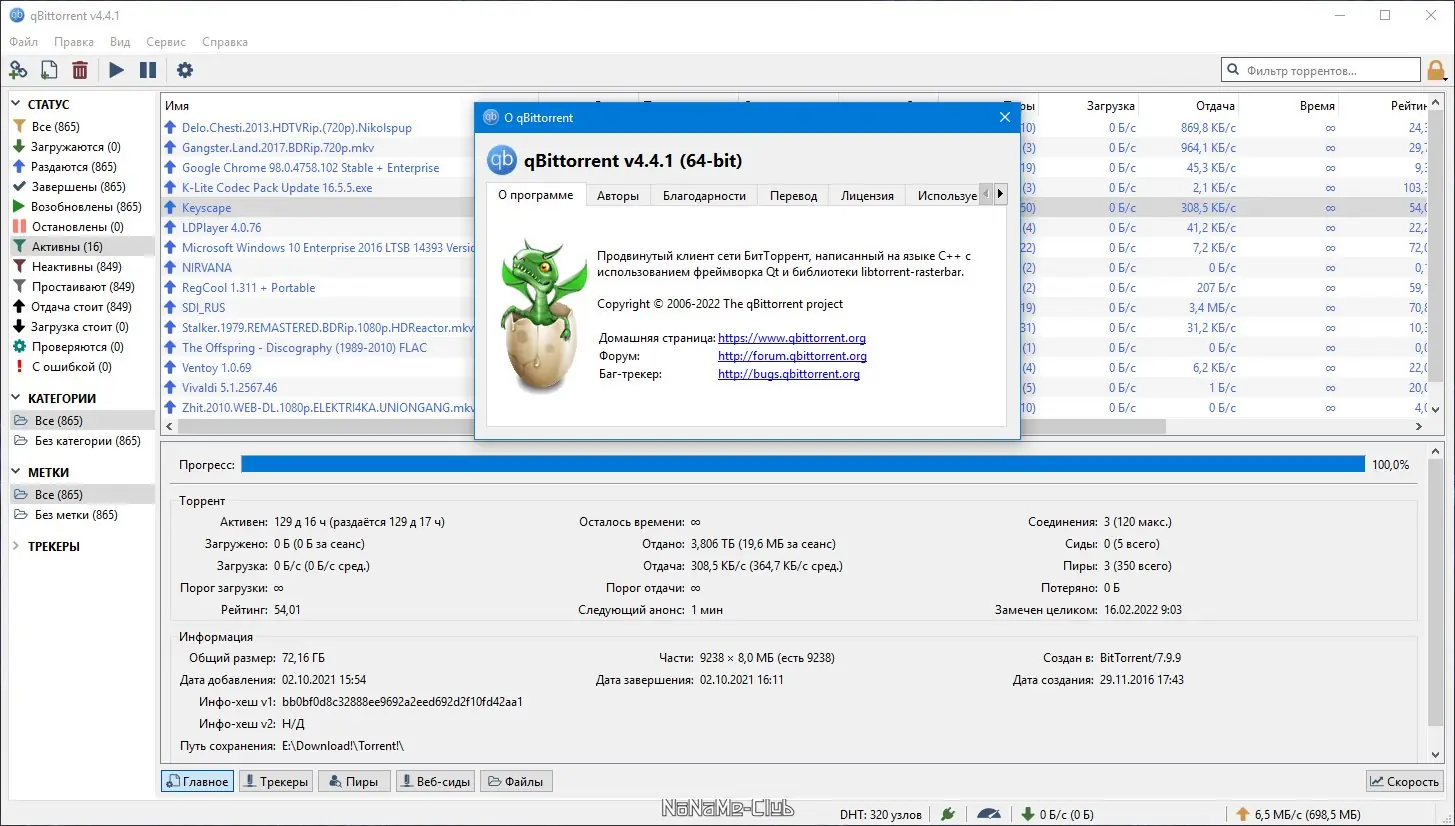The width and height of the screenshot is (1455, 826).
Task: Click the left tab-scroll arrow in About dialog
Action: click(987, 194)
